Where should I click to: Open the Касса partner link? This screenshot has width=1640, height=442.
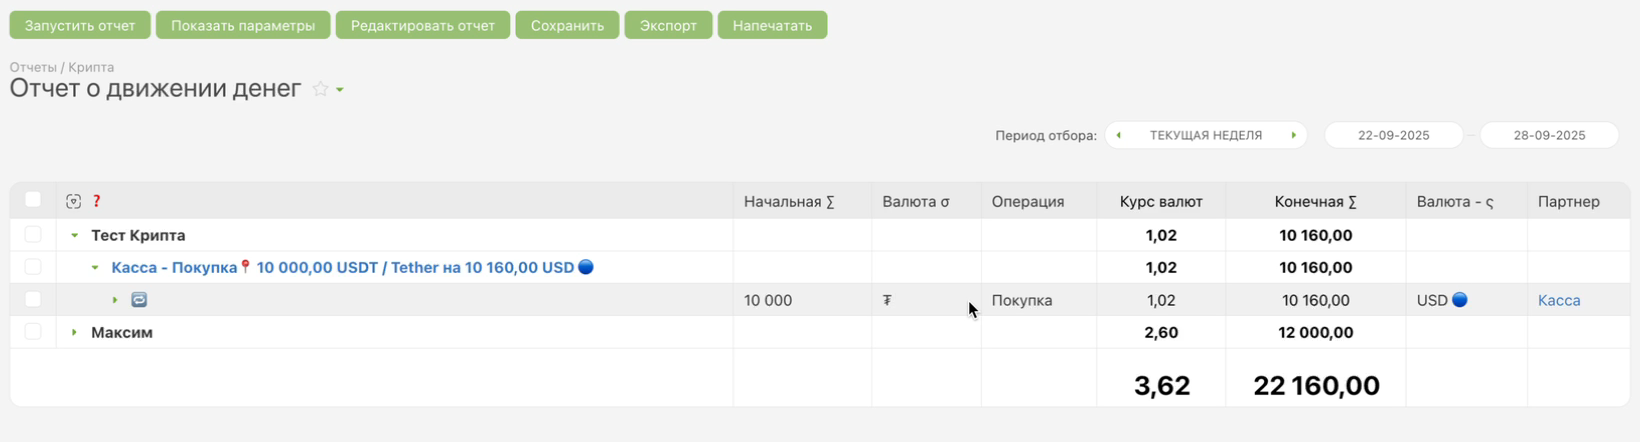tap(1558, 300)
